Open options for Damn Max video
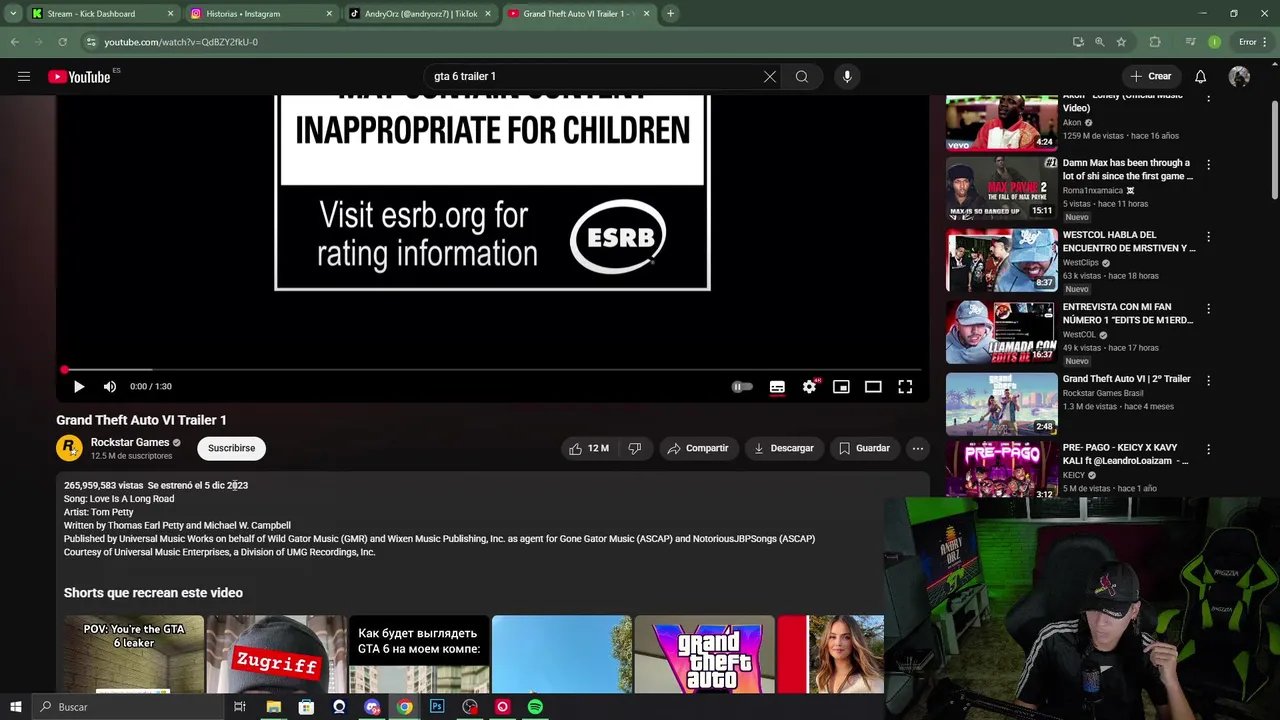Image resolution: width=1280 pixels, height=720 pixels. 1208,165
